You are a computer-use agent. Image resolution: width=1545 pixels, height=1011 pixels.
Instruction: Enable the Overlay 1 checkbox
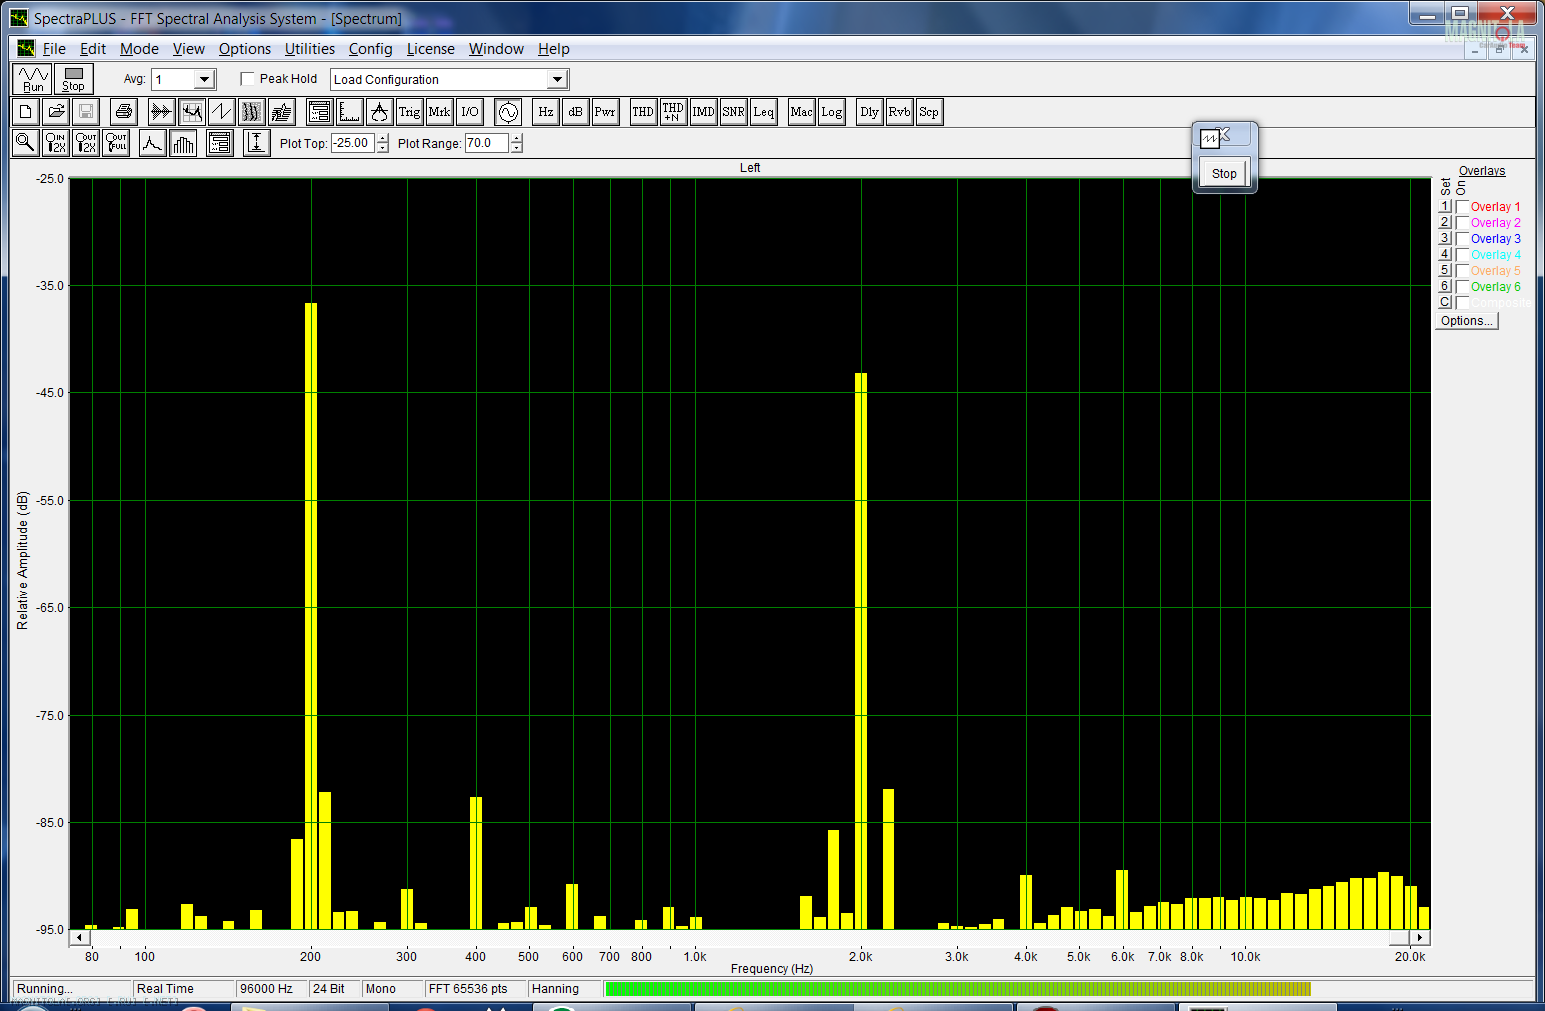pos(1462,207)
